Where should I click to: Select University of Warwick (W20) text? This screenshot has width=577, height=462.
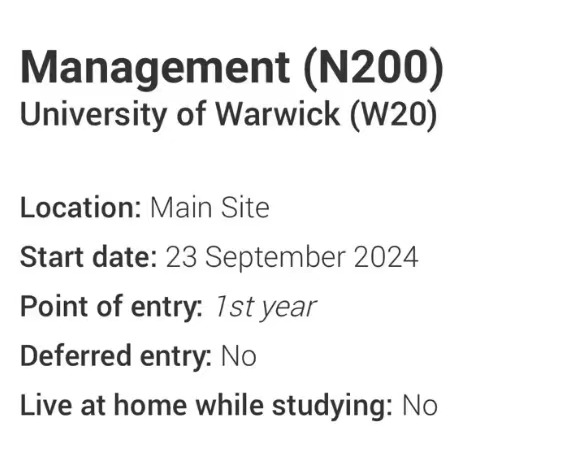pos(229,115)
